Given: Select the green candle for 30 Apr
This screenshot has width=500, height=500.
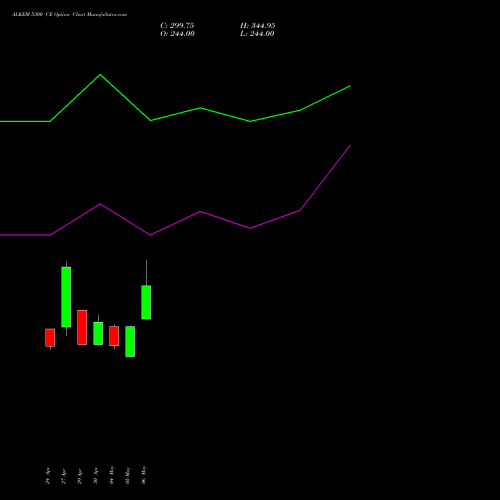Looking at the screenshot, I should click(x=98, y=333).
